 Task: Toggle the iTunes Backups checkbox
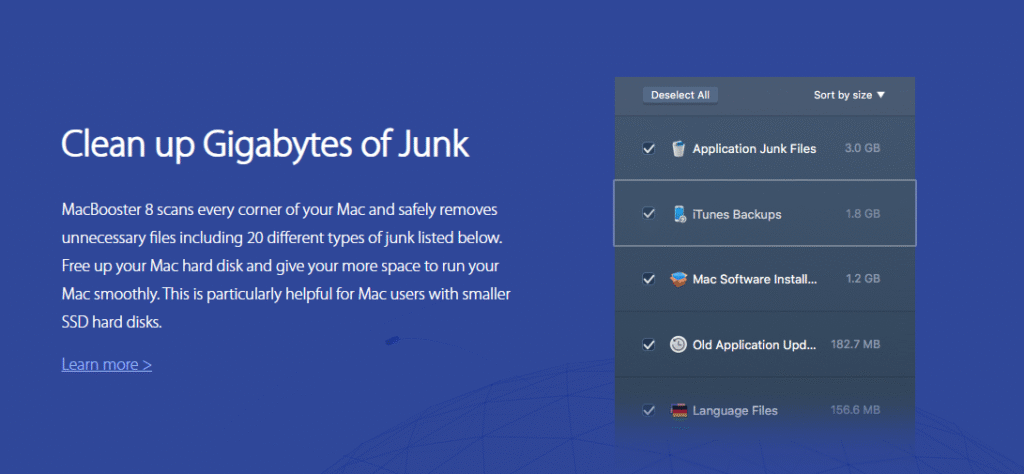(649, 214)
